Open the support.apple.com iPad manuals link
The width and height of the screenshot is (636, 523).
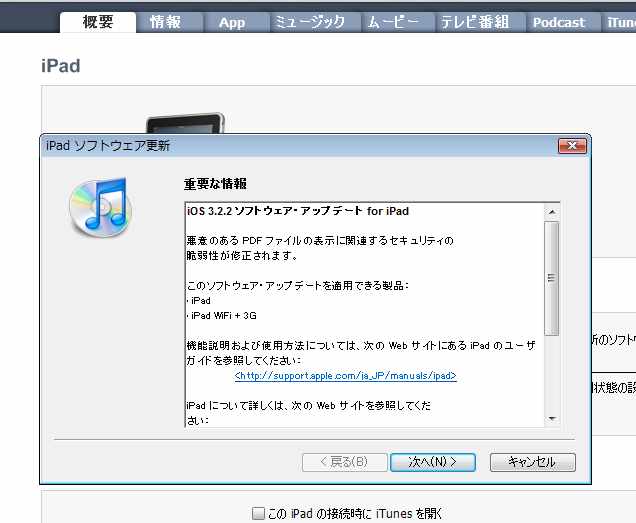(346, 376)
